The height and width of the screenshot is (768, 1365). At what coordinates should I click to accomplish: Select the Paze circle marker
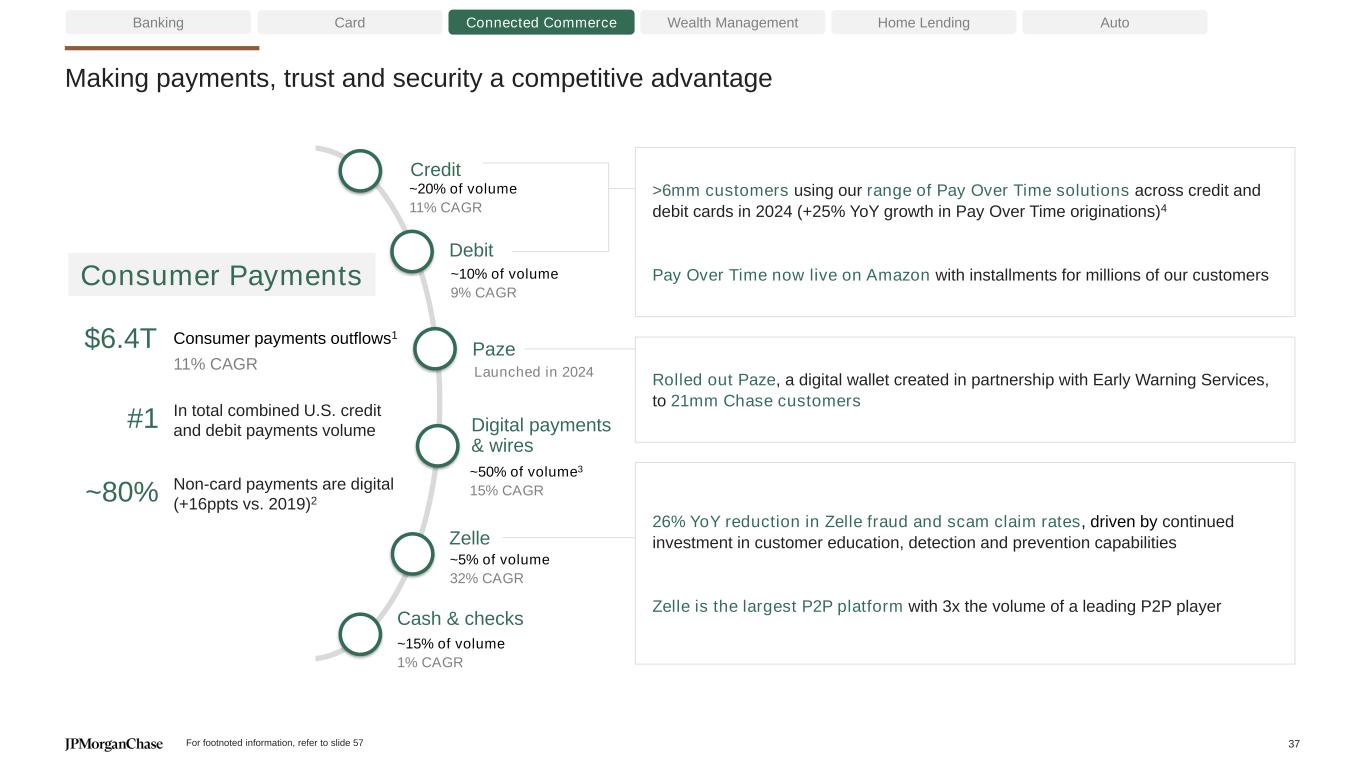434,349
